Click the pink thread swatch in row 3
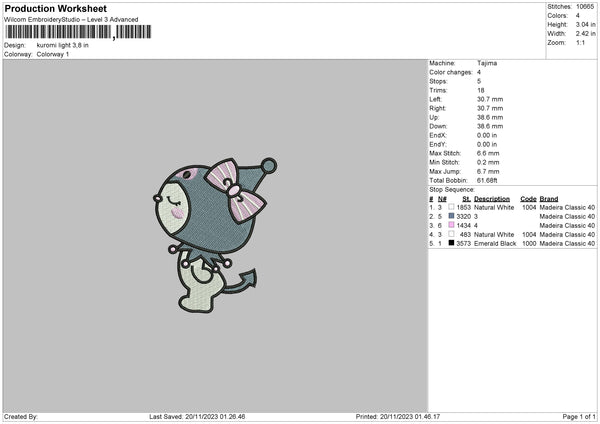Image resolution: width=600 pixels, height=424 pixels. point(451,225)
